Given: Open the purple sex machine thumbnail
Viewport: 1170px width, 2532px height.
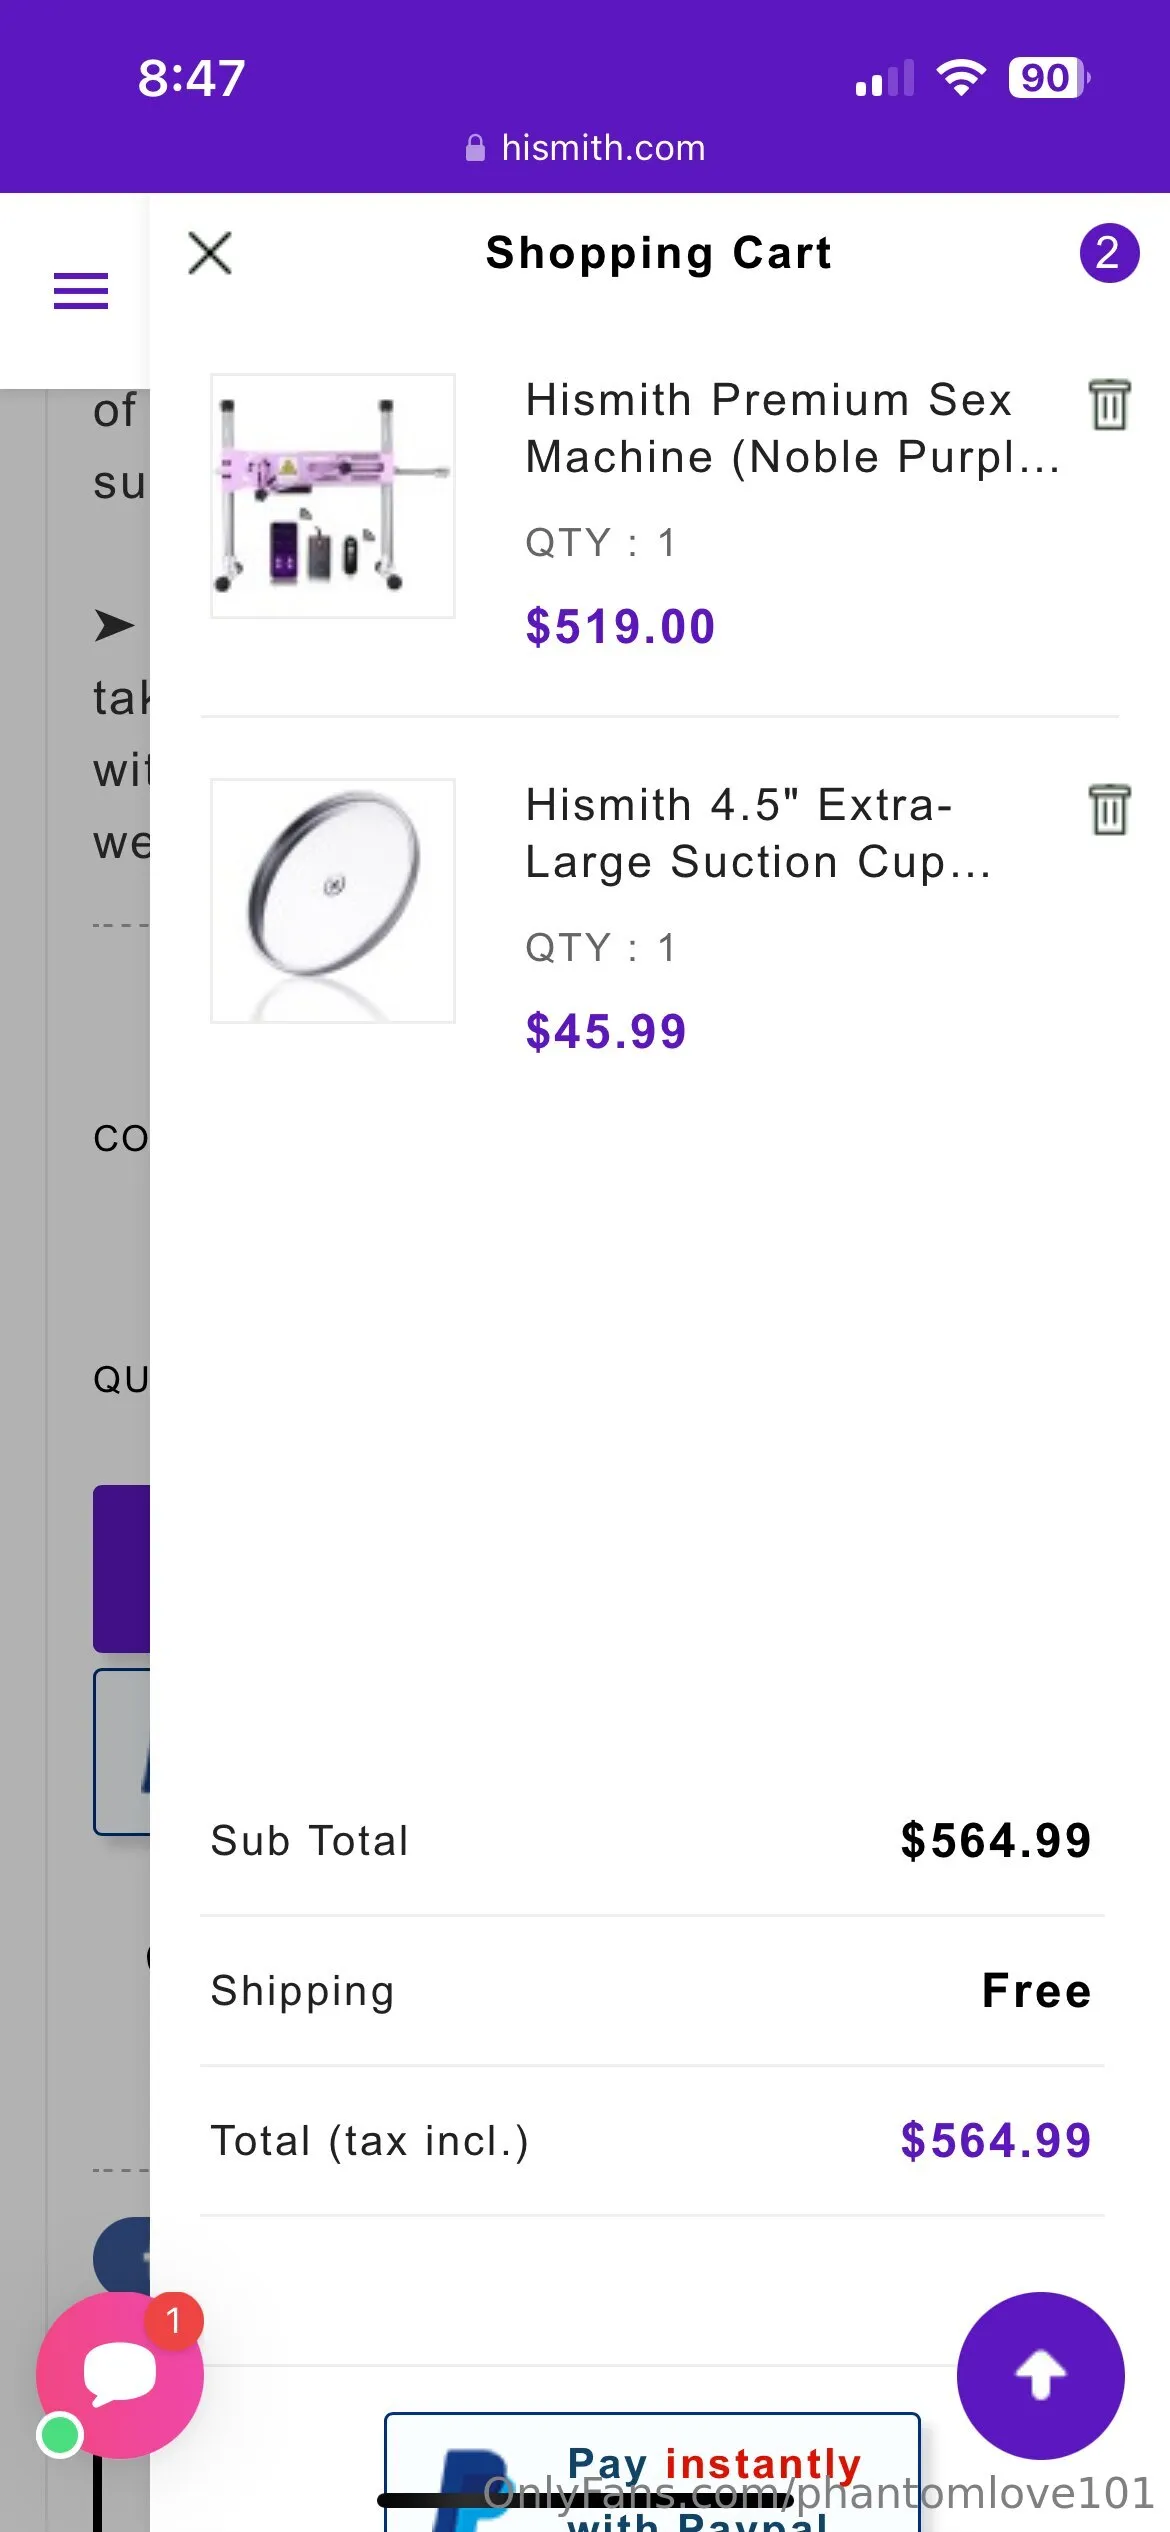Looking at the screenshot, I should click(x=333, y=496).
